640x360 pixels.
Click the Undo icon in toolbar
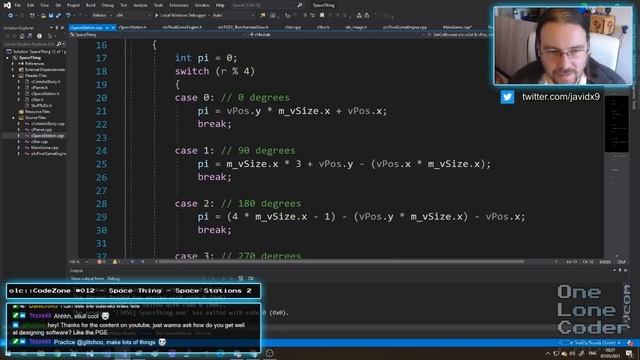(68, 16)
